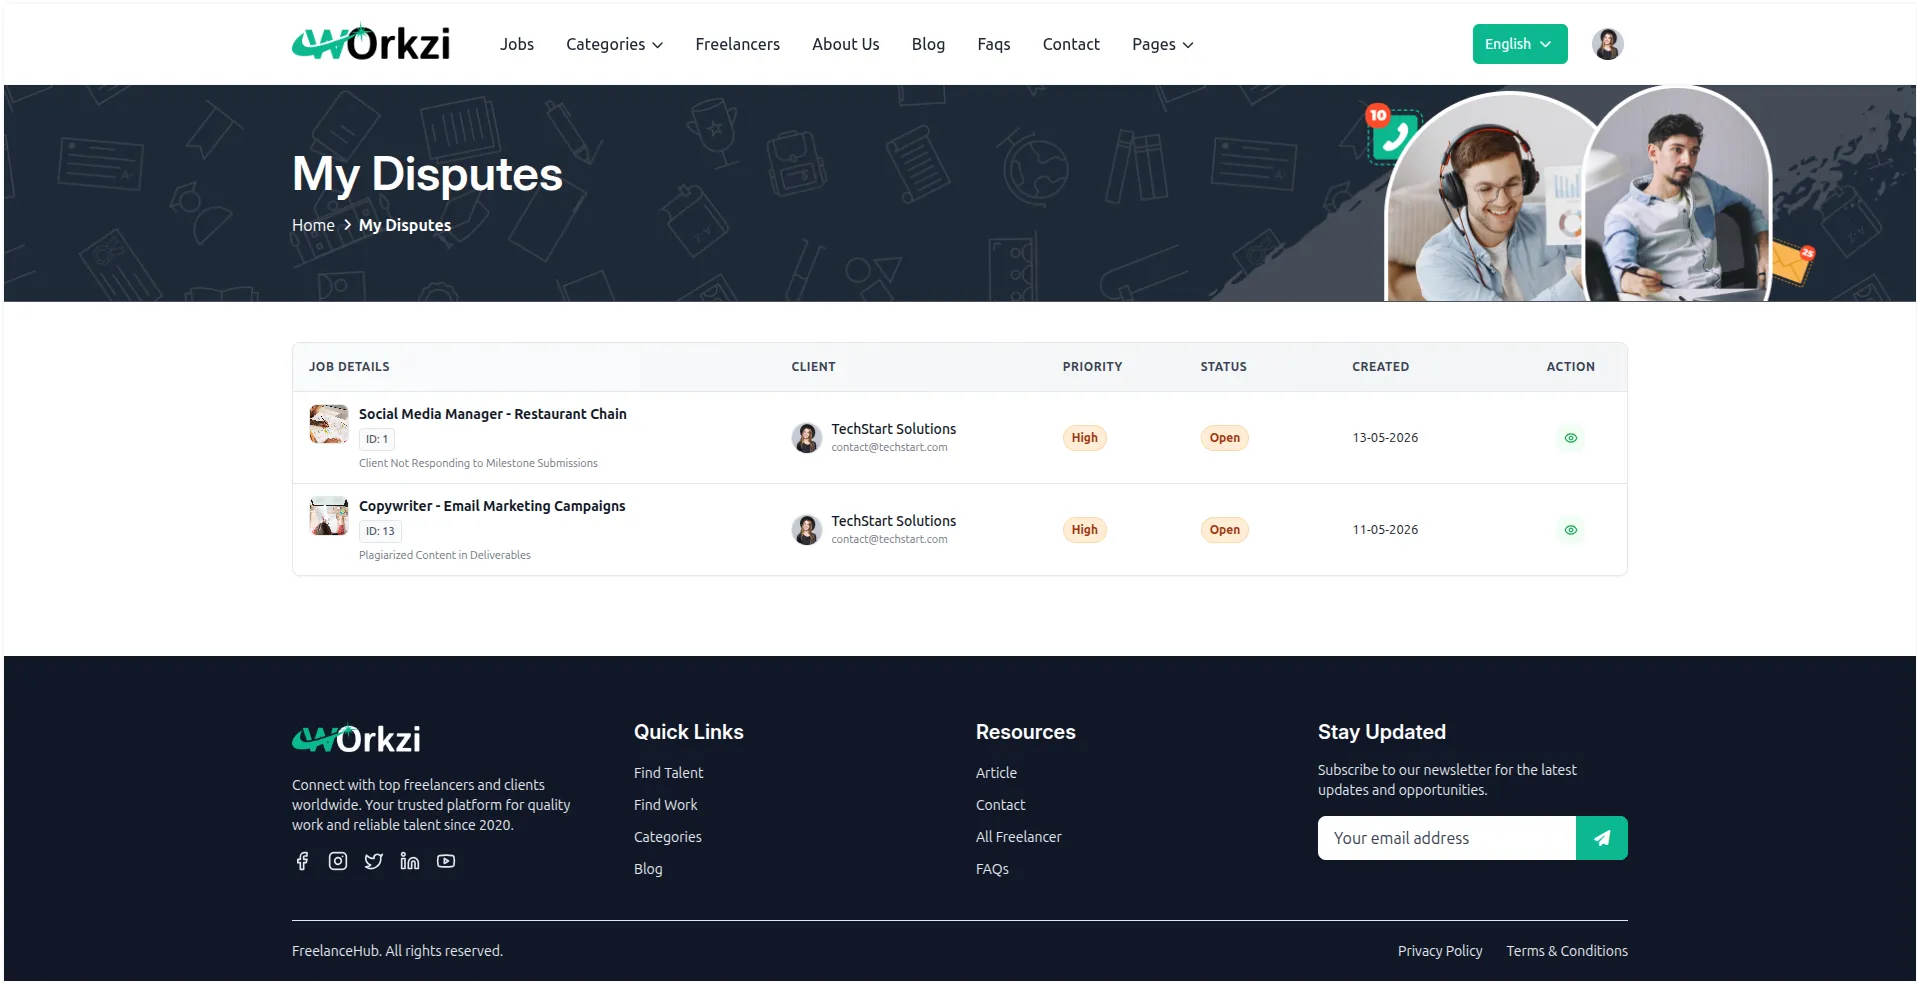Viewport: 1917px width, 983px height.
Task: Click the CLIENT column header
Action: click(813, 367)
